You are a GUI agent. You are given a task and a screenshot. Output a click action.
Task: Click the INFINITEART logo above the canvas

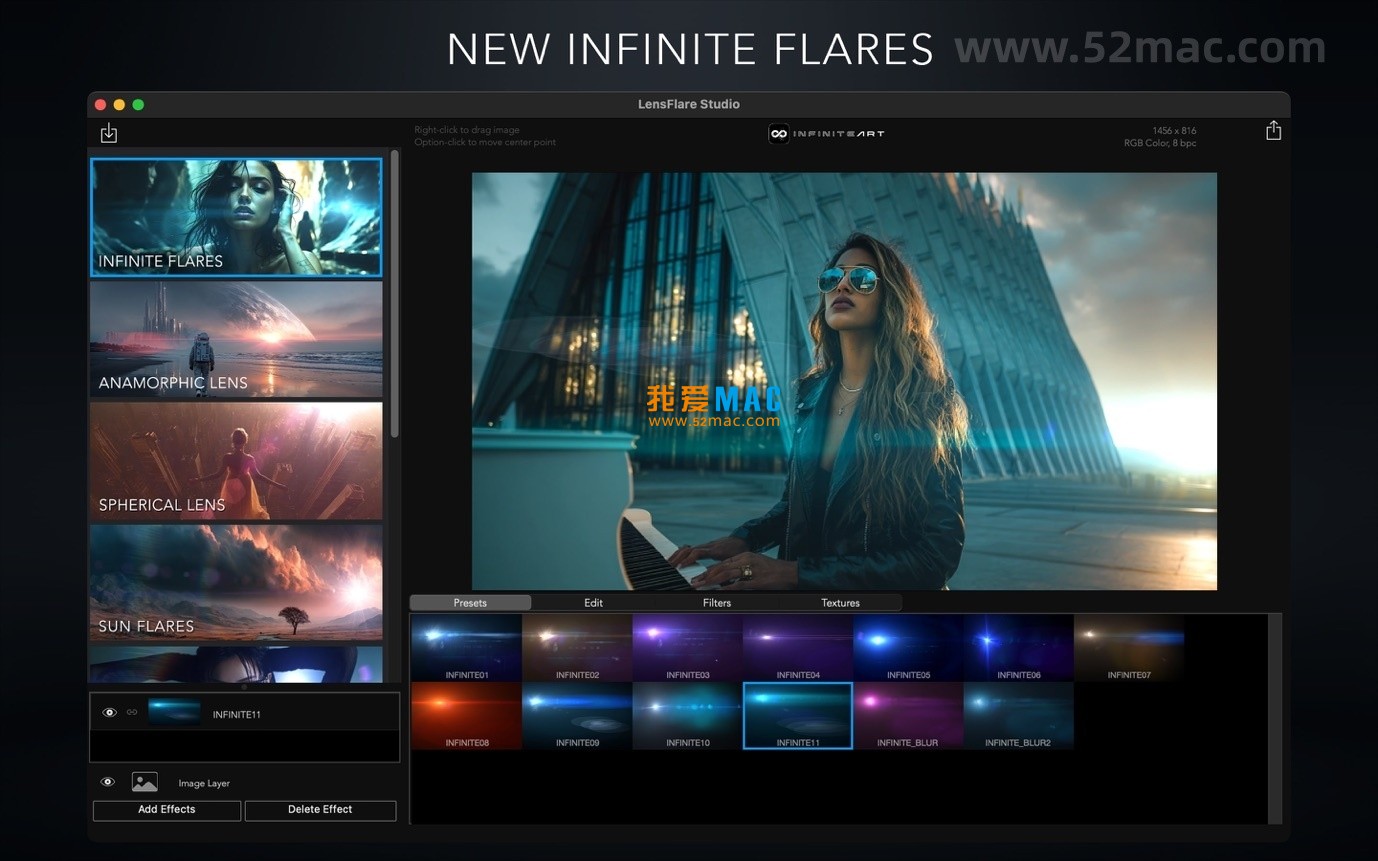(825, 132)
